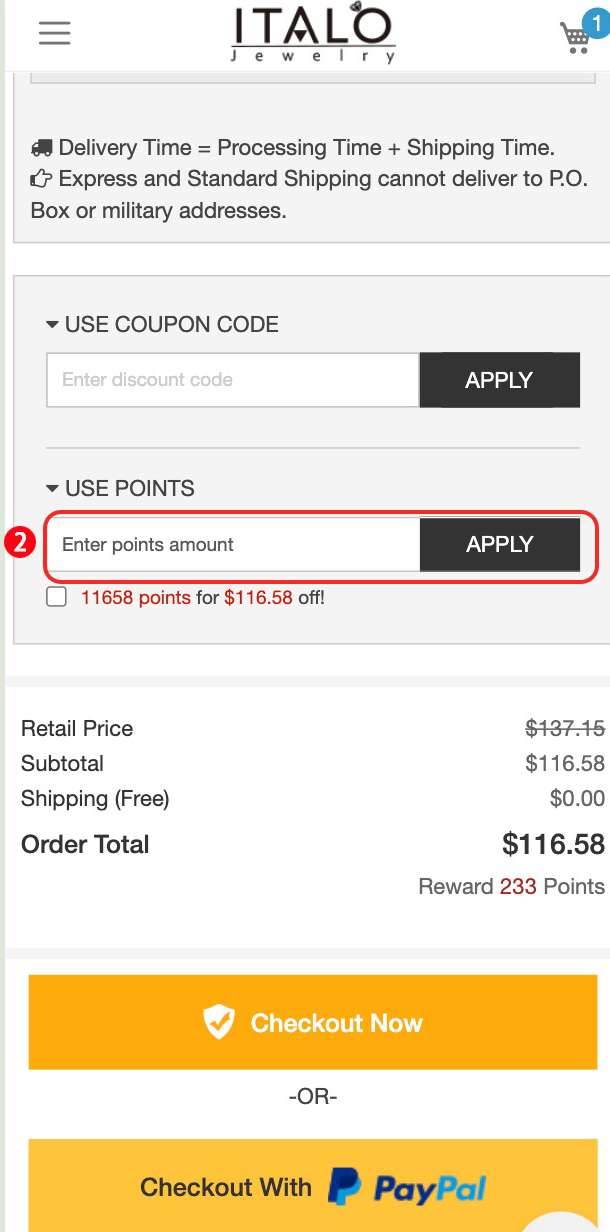This screenshot has height=1232, width=610.
Task: Focus the Enter discount code field
Action: [x=232, y=380]
